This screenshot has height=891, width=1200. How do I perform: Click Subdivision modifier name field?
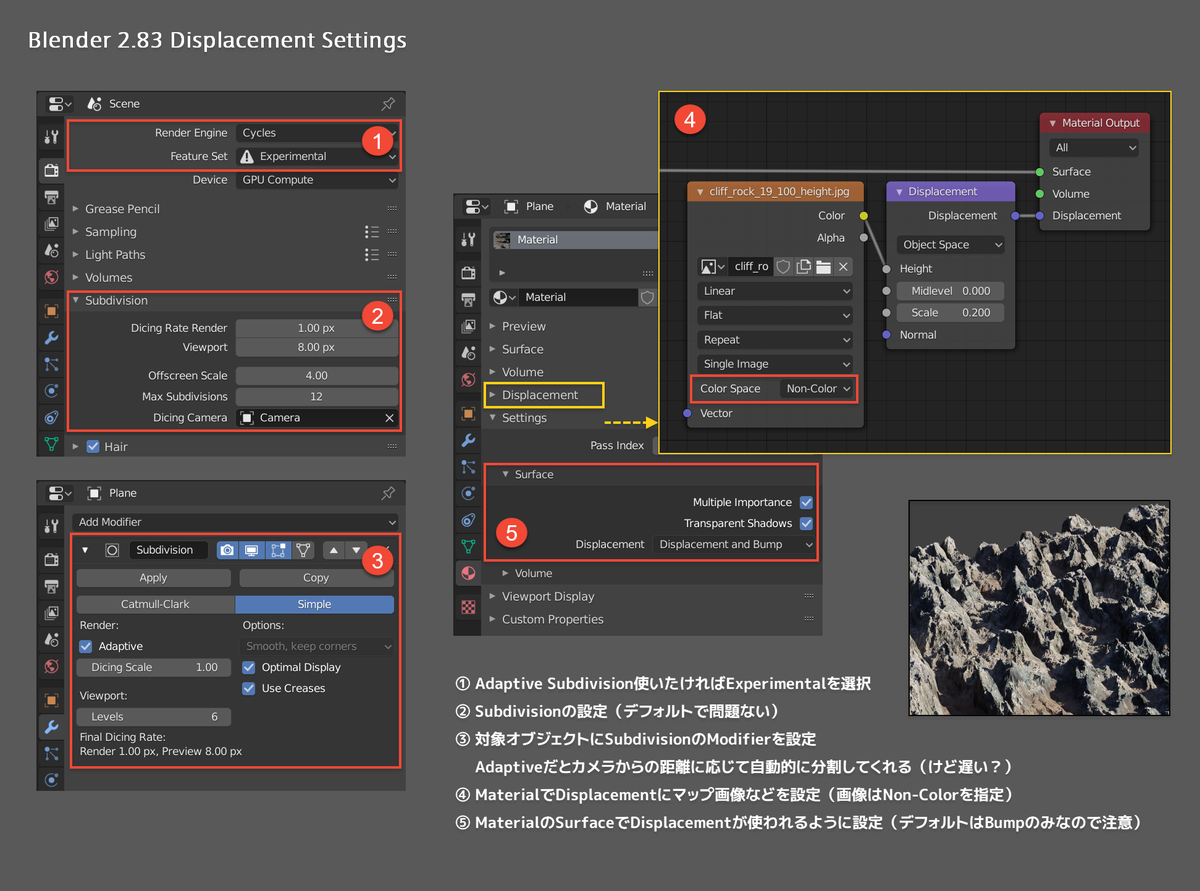168,550
